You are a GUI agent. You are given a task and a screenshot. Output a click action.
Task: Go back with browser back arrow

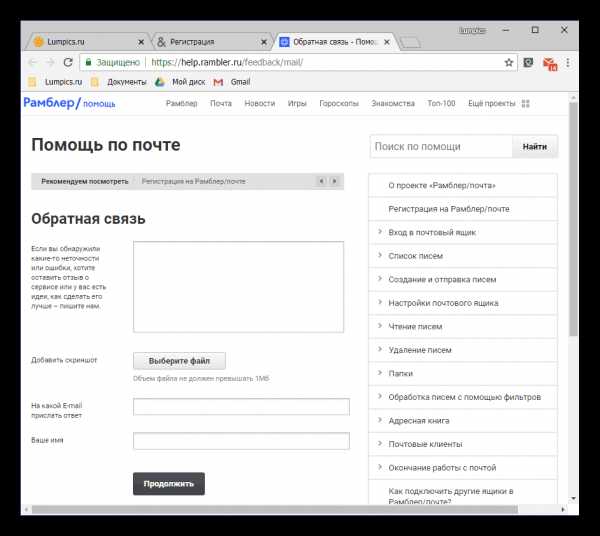pyautogui.click(x=33, y=62)
